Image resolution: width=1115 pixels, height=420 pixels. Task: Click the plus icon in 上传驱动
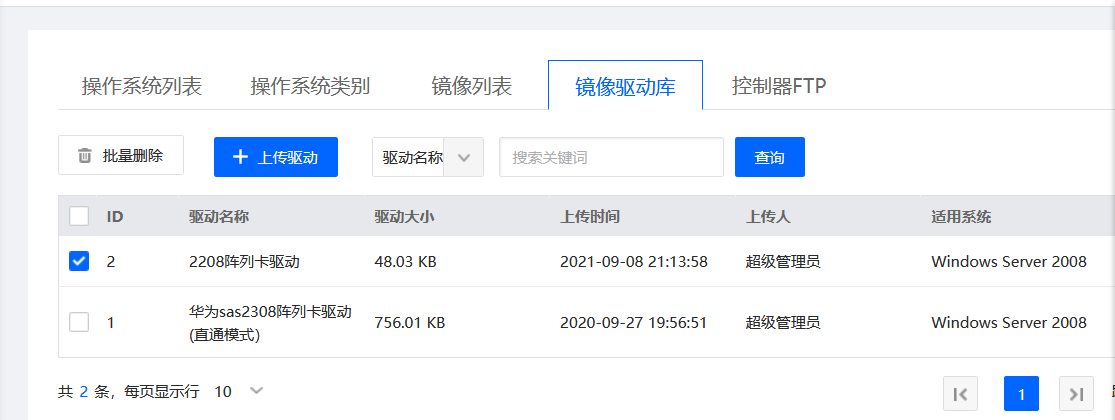(x=241, y=157)
